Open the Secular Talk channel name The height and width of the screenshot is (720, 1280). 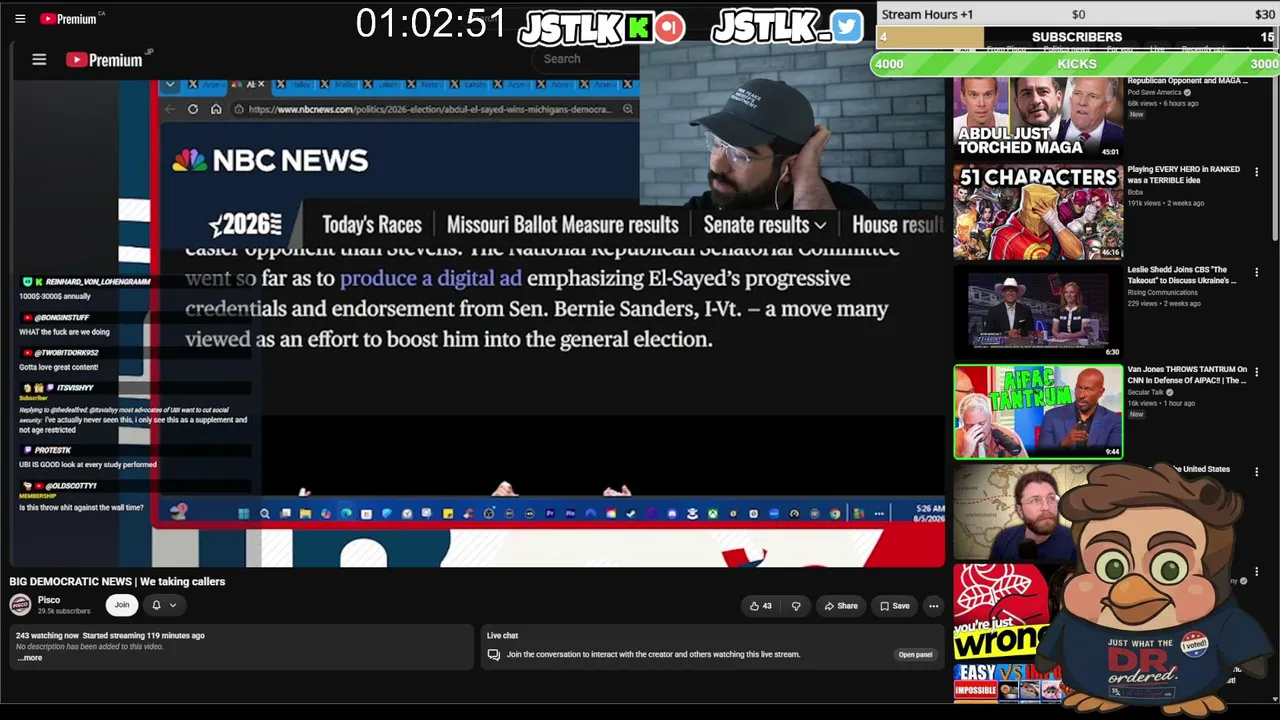(1145, 392)
